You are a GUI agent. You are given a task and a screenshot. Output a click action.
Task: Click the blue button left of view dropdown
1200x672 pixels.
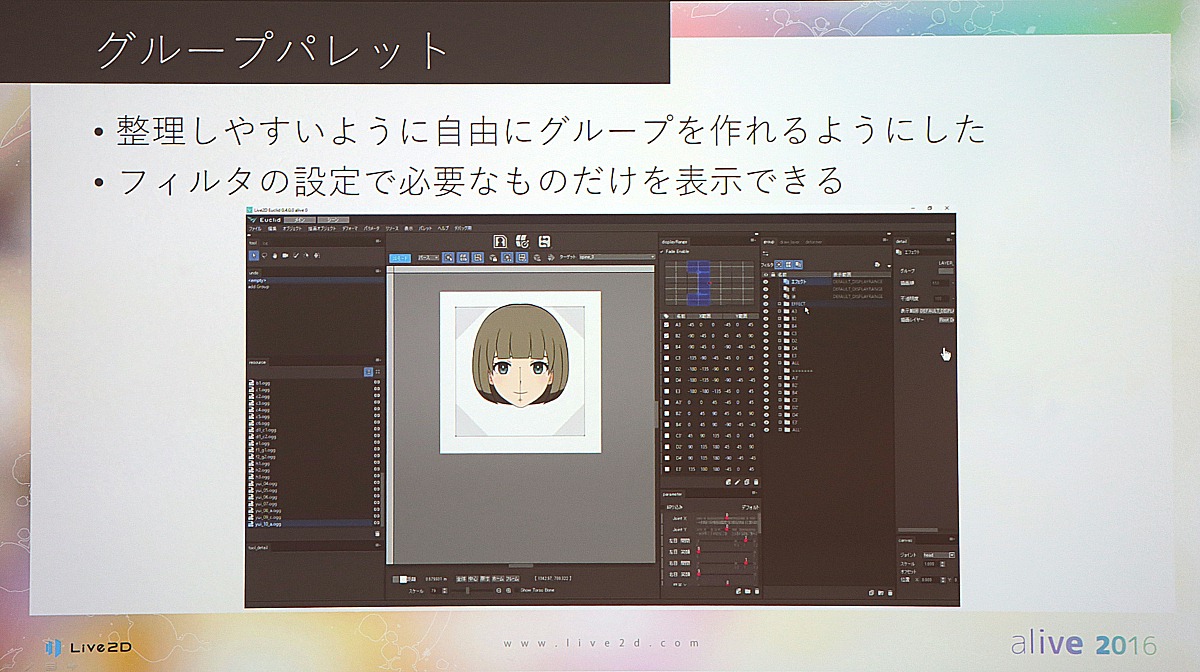[399, 257]
